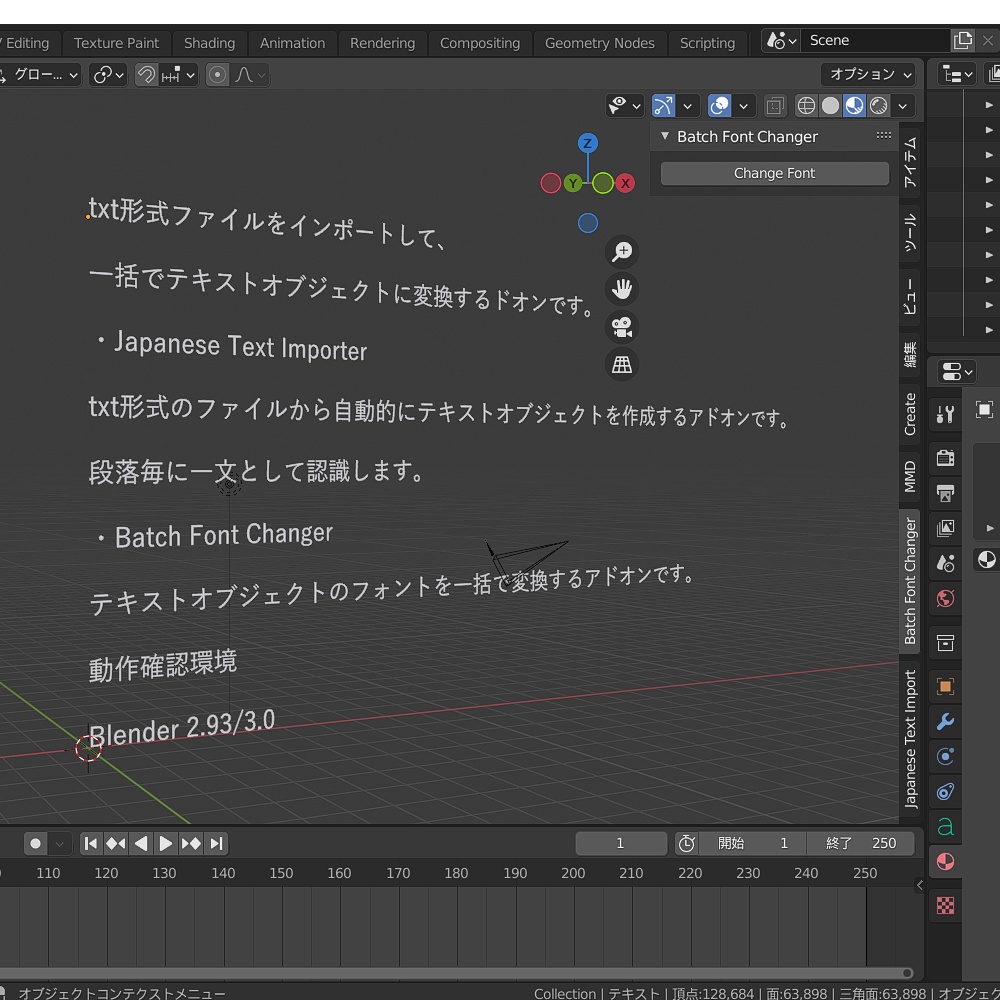Viewport: 1000px width, 1000px height.
Task: Enable wireframe viewport shading mode
Action: [806, 105]
